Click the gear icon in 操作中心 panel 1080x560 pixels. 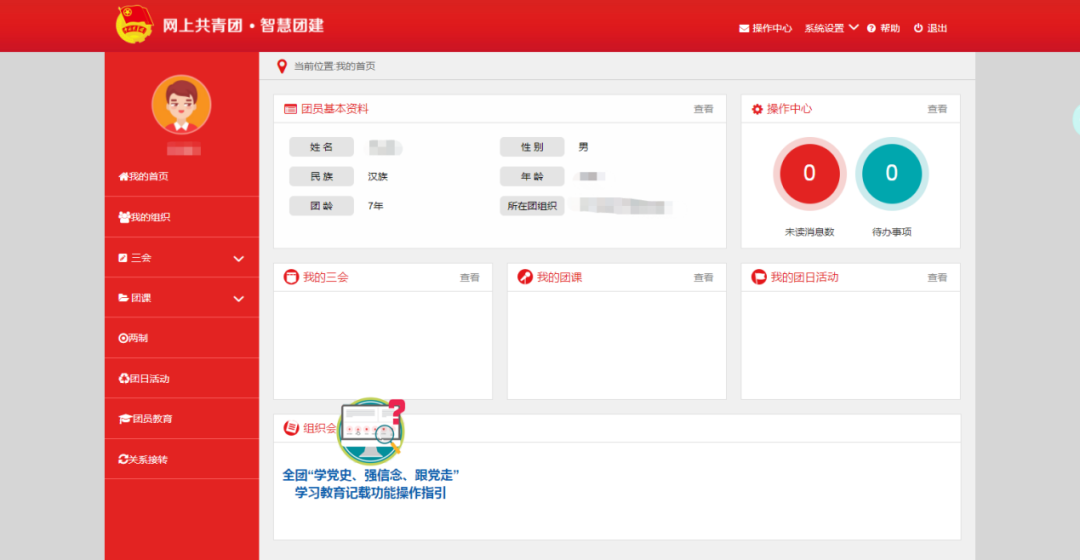pos(757,109)
